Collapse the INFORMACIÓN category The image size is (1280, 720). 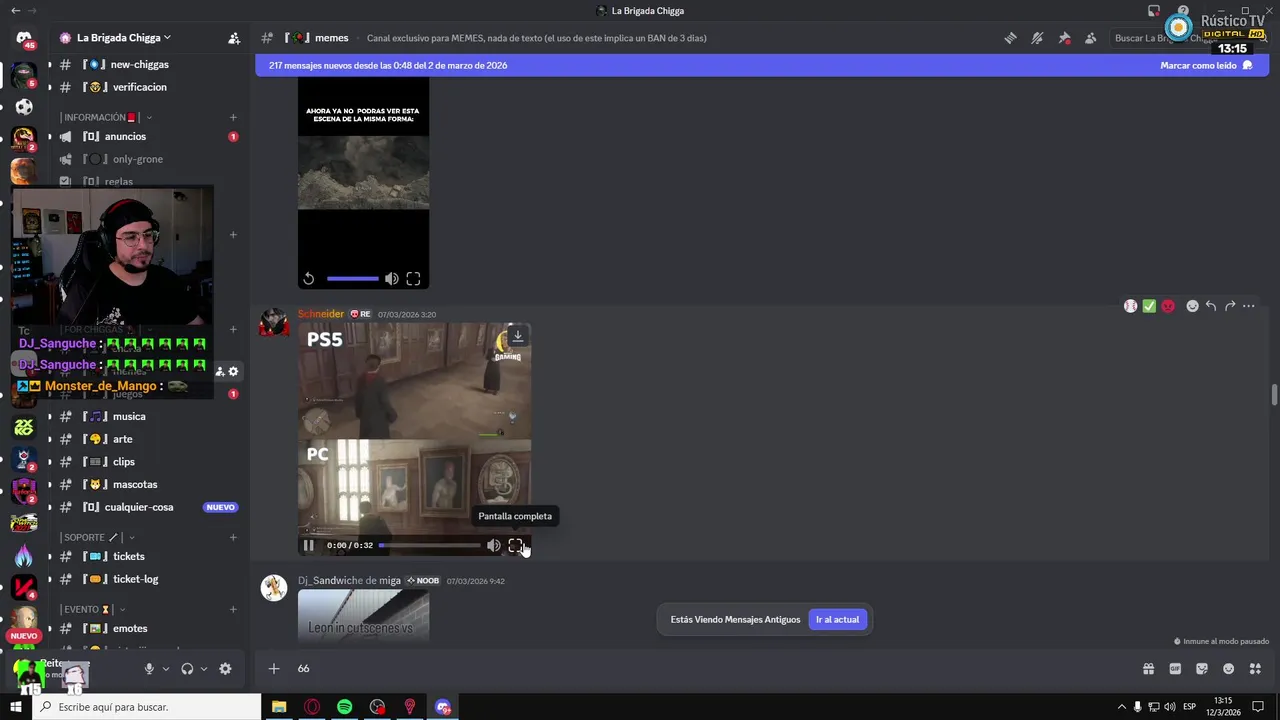pyautogui.click(x=107, y=117)
